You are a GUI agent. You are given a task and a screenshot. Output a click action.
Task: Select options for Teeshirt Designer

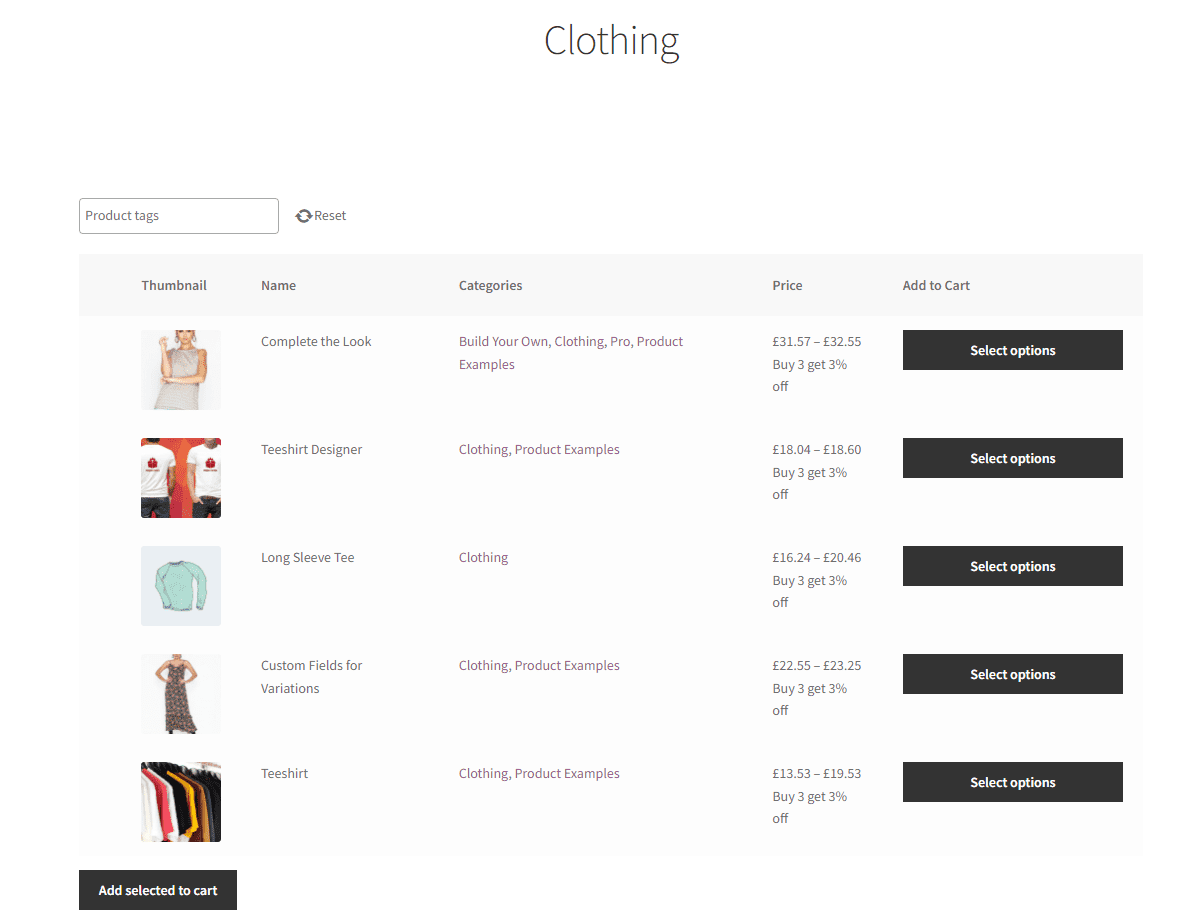coord(1012,458)
